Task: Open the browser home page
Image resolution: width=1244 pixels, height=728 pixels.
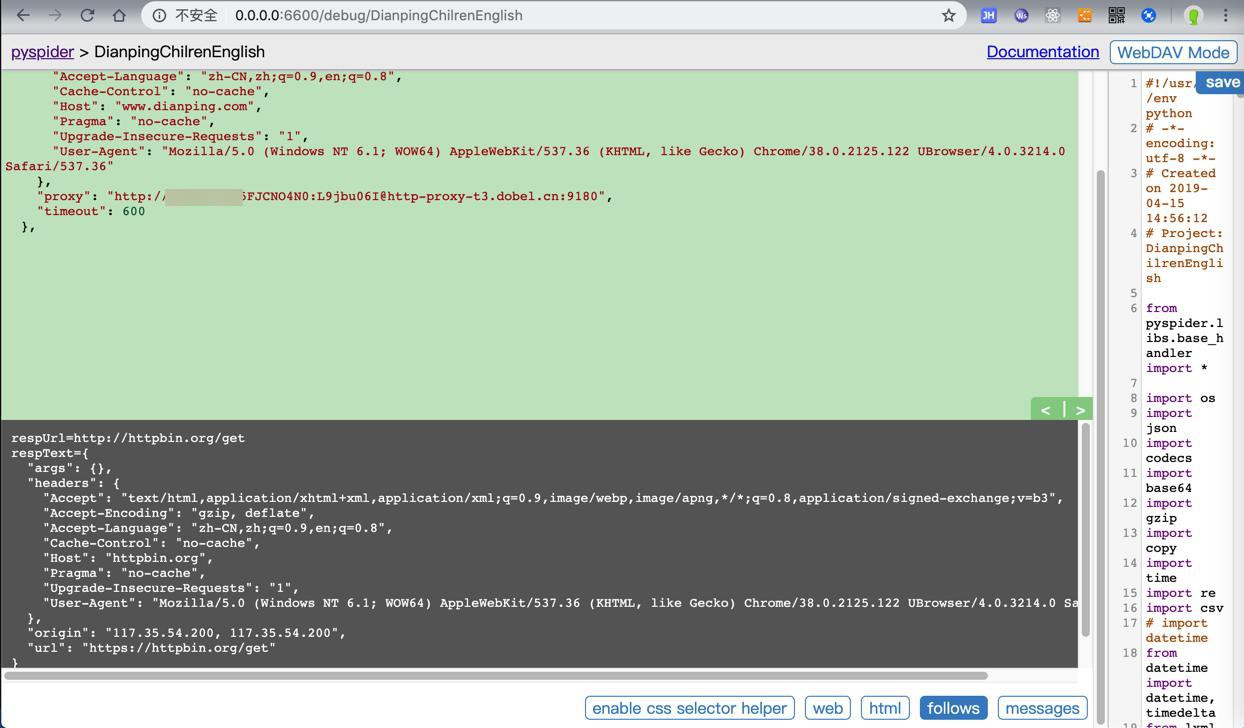Action: click(119, 15)
